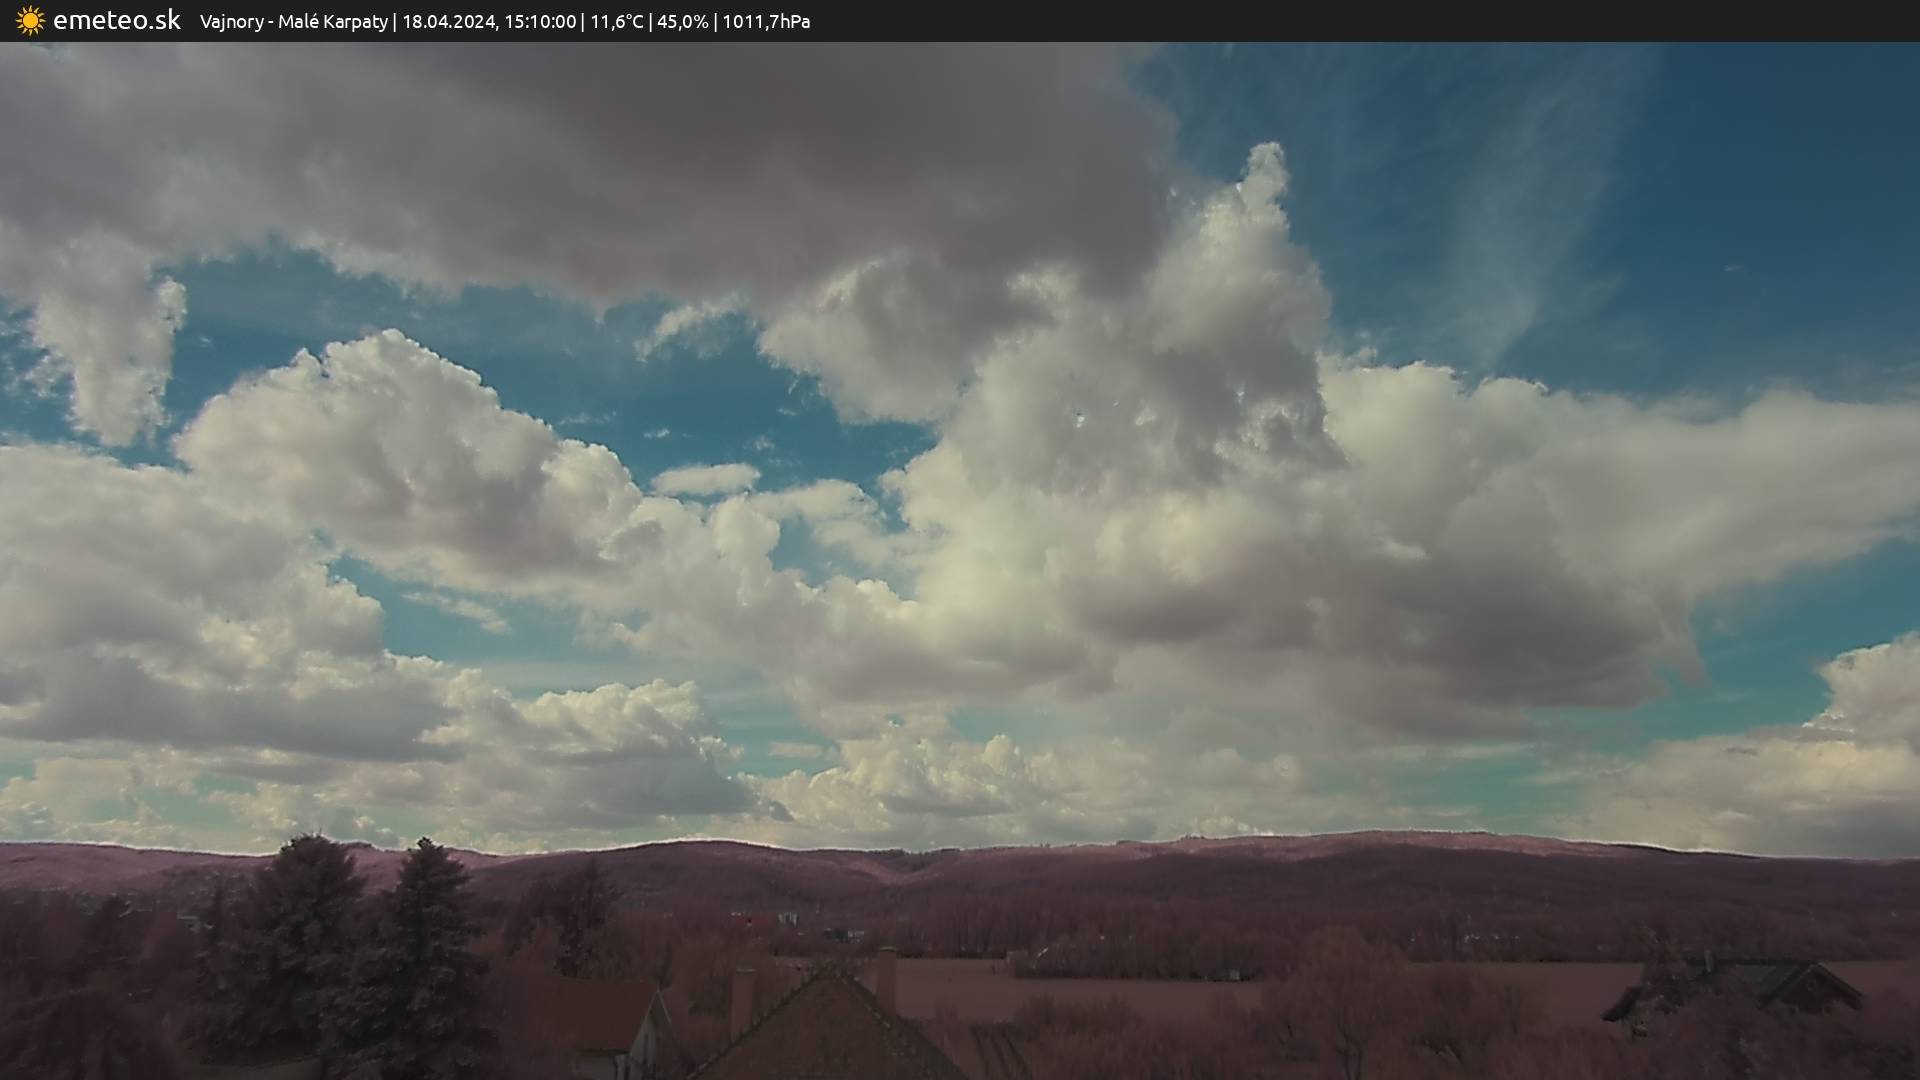Image resolution: width=1920 pixels, height=1080 pixels.
Task: Click the 15:10:00 timestamp
Action: (540, 22)
